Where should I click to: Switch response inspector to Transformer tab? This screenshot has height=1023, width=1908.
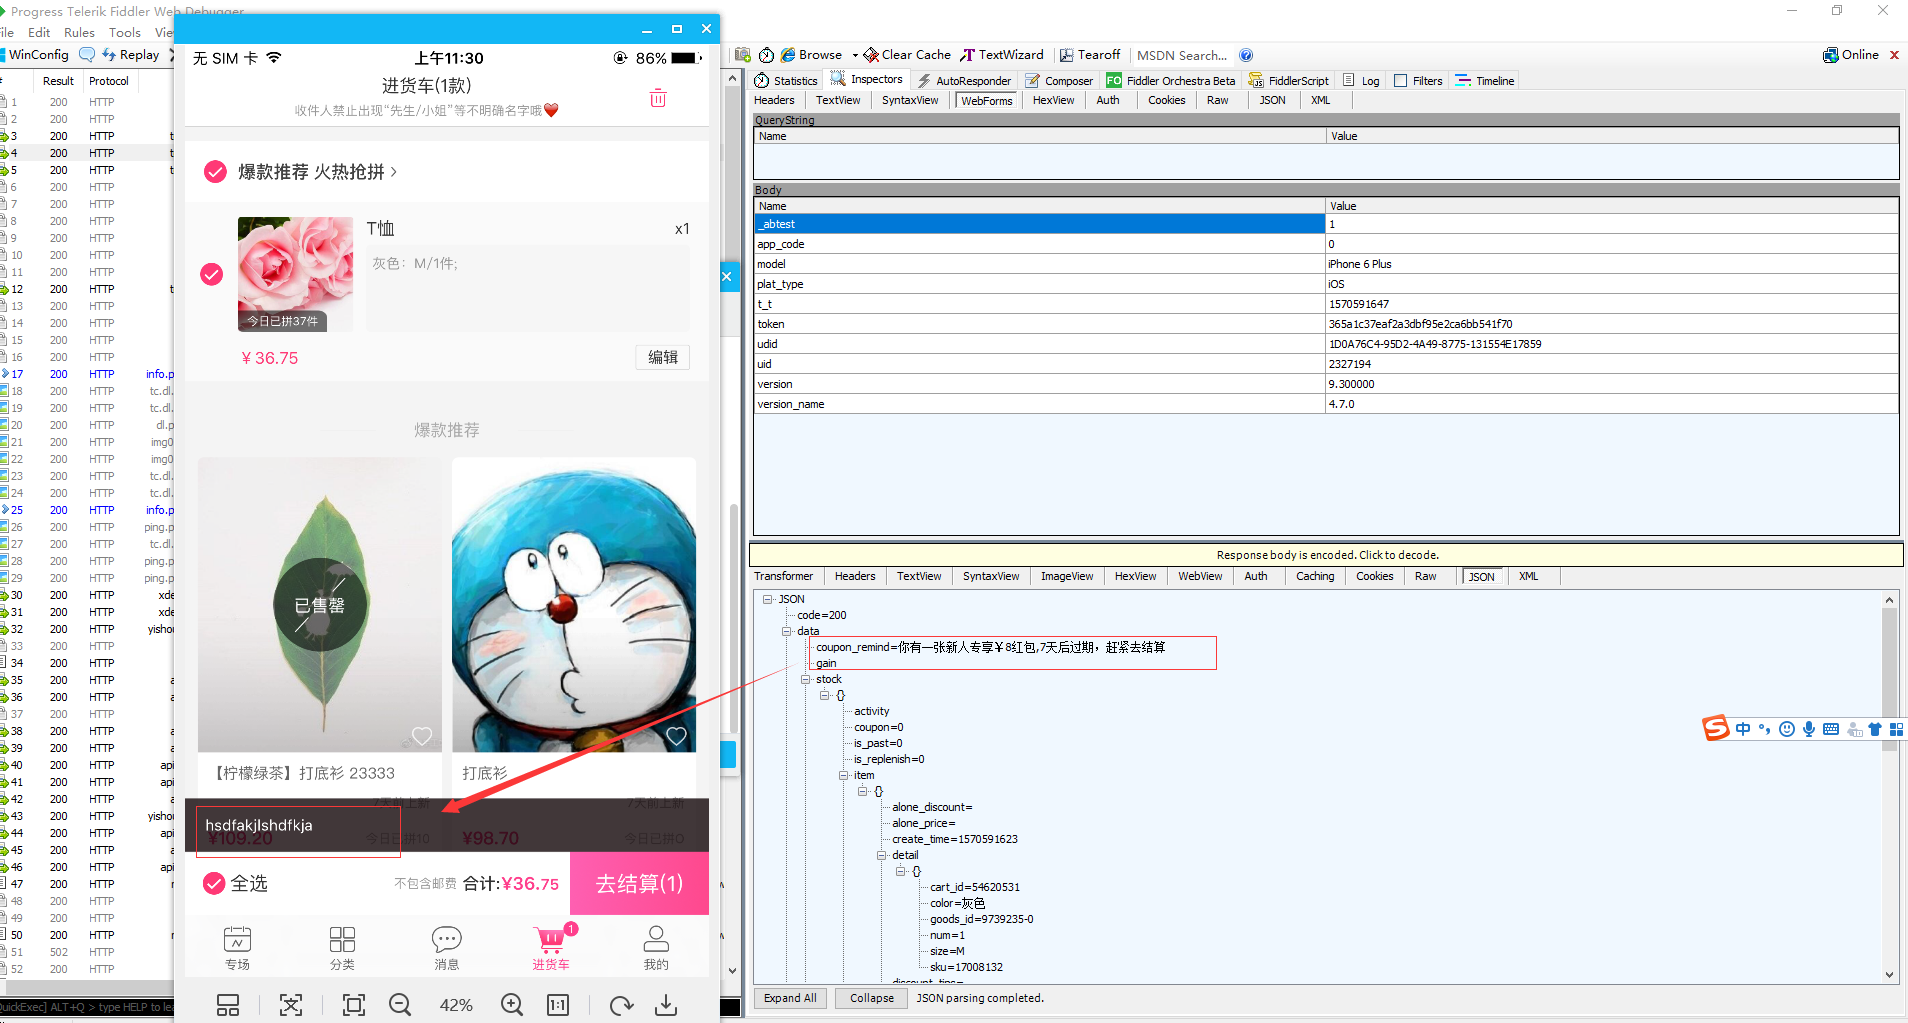click(783, 576)
